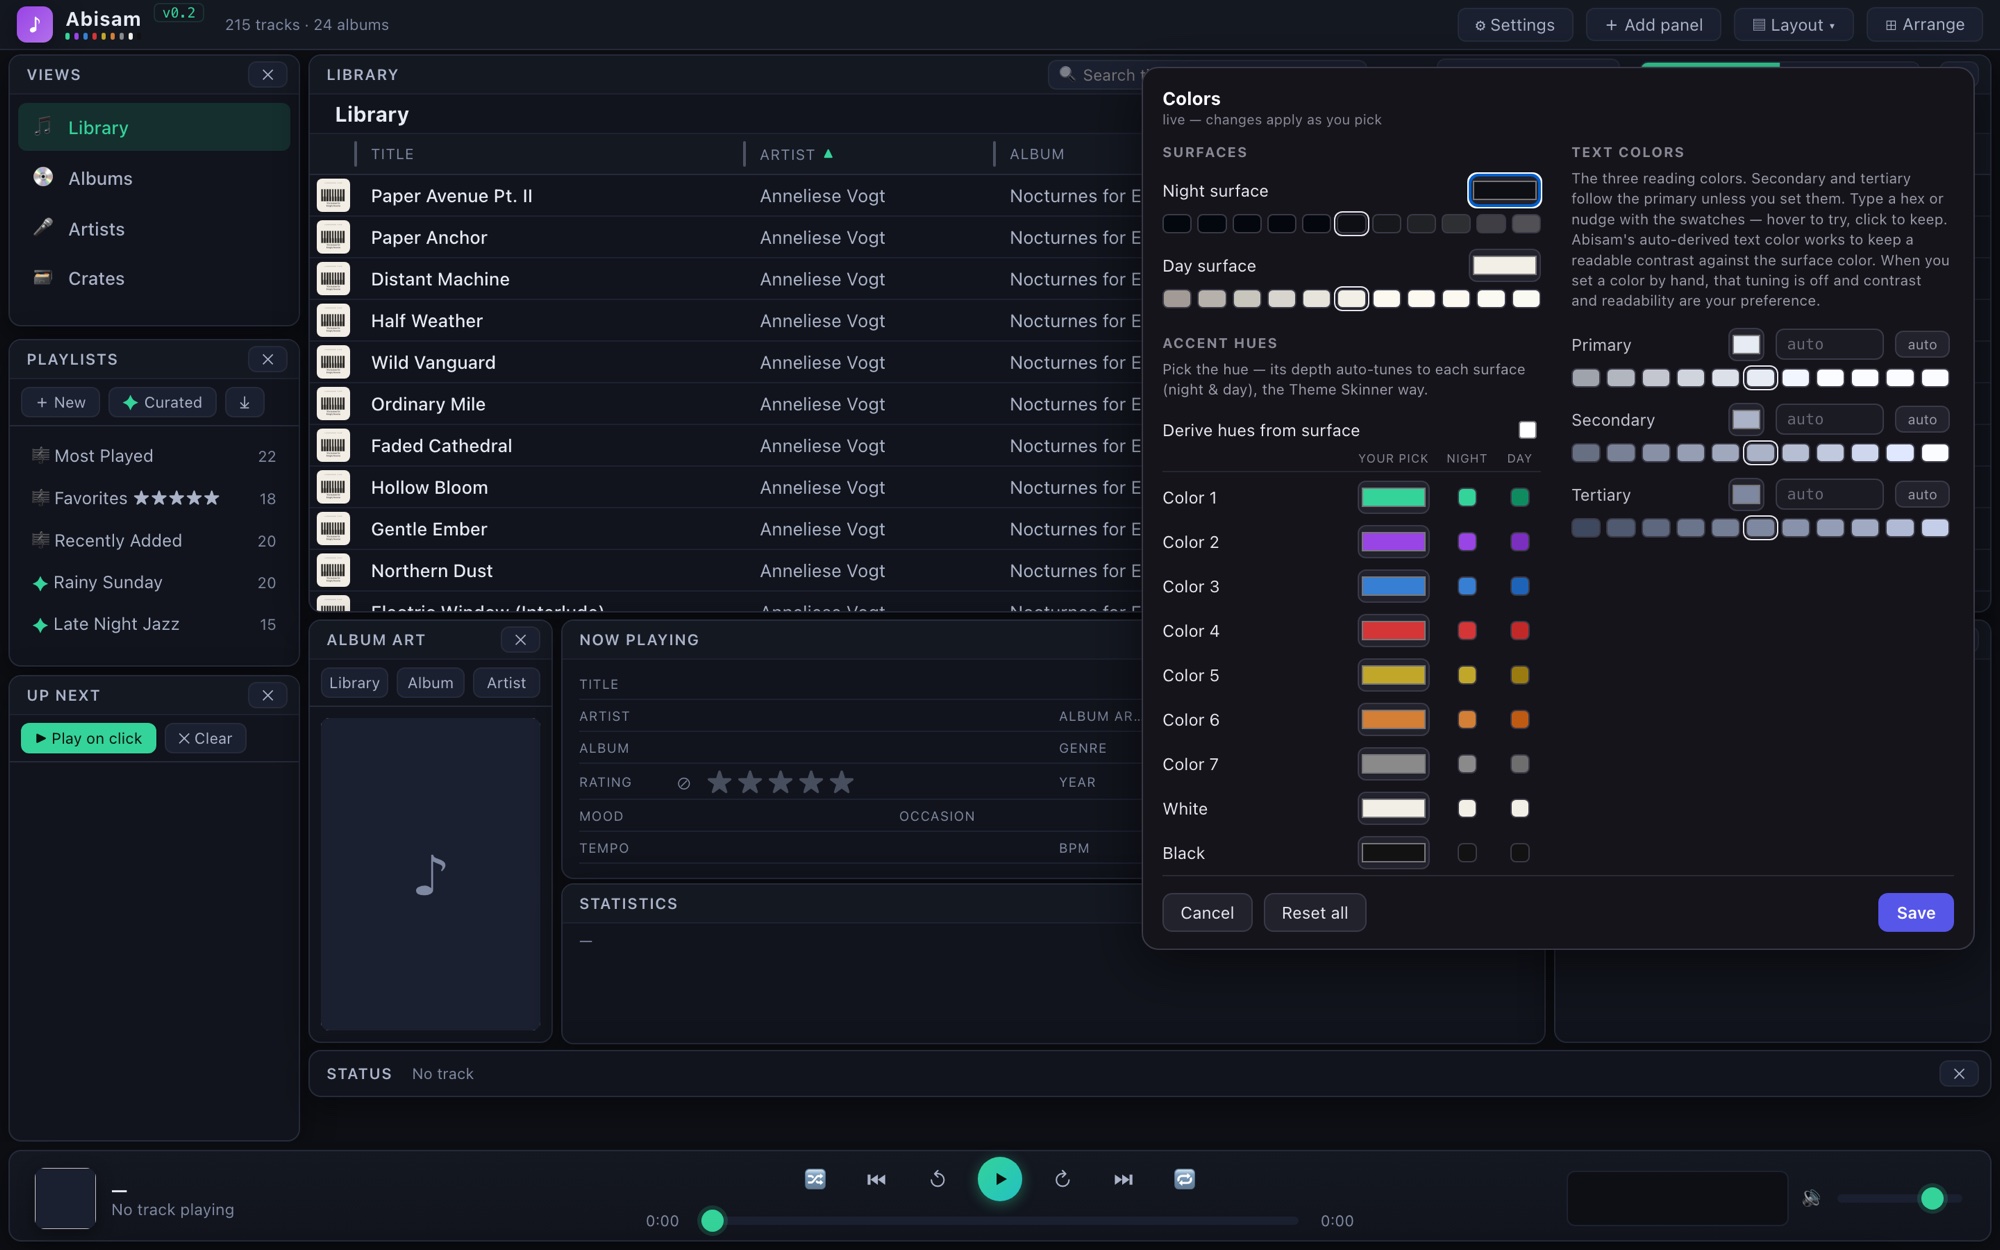The height and width of the screenshot is (1250, 2000).
Task: Close the Album Art panel
Action: [520, 640]
